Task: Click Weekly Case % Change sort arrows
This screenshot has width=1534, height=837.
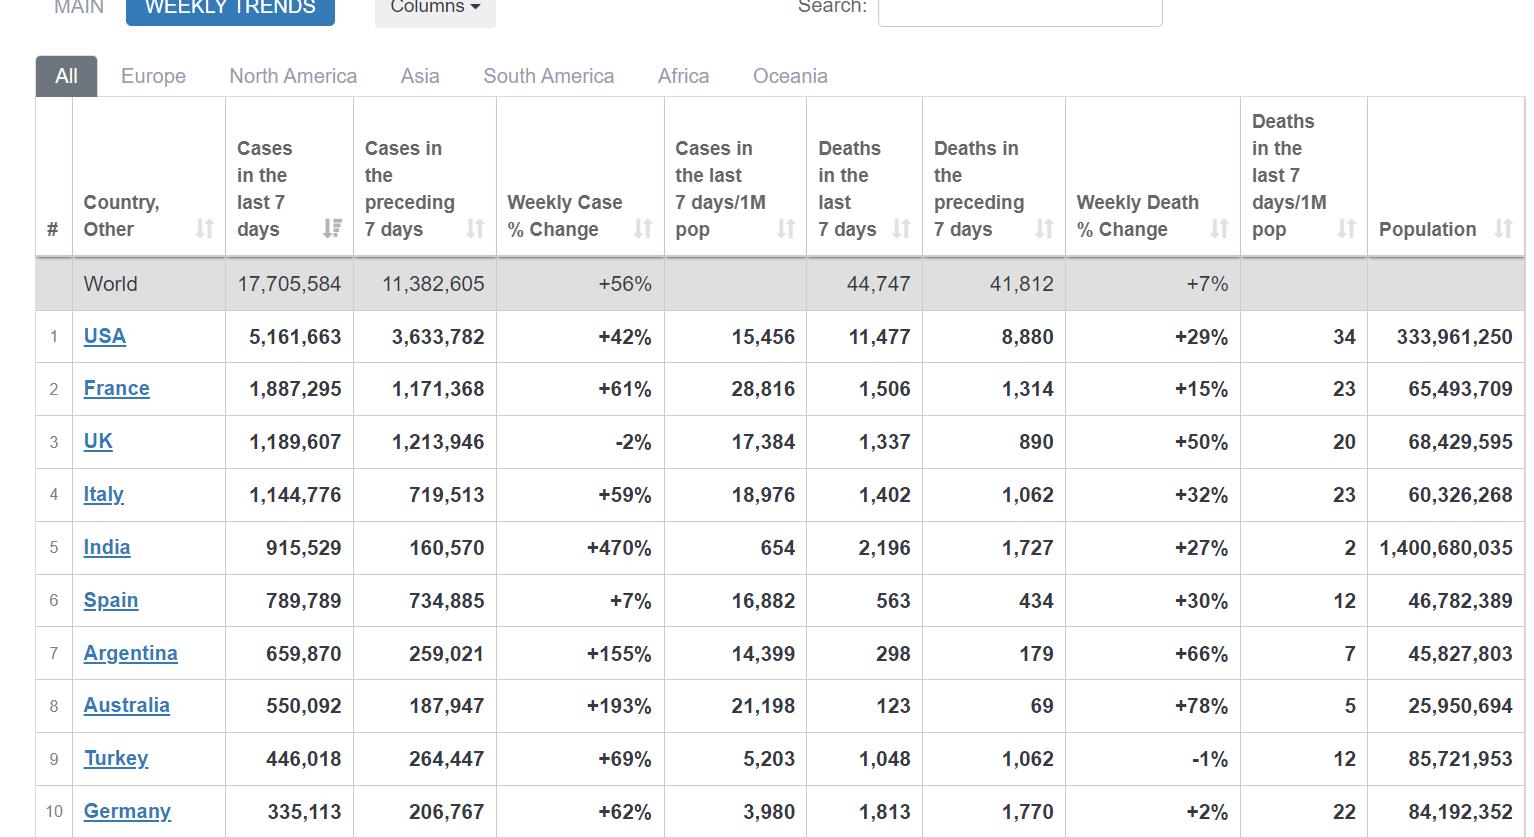Action: [643, 229]
